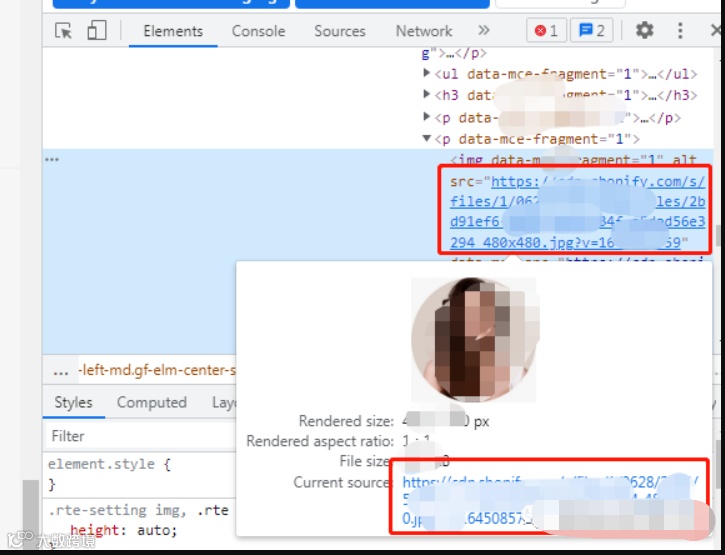
Task: Click the .rte-setting img selector
Action: coord(118,510)
